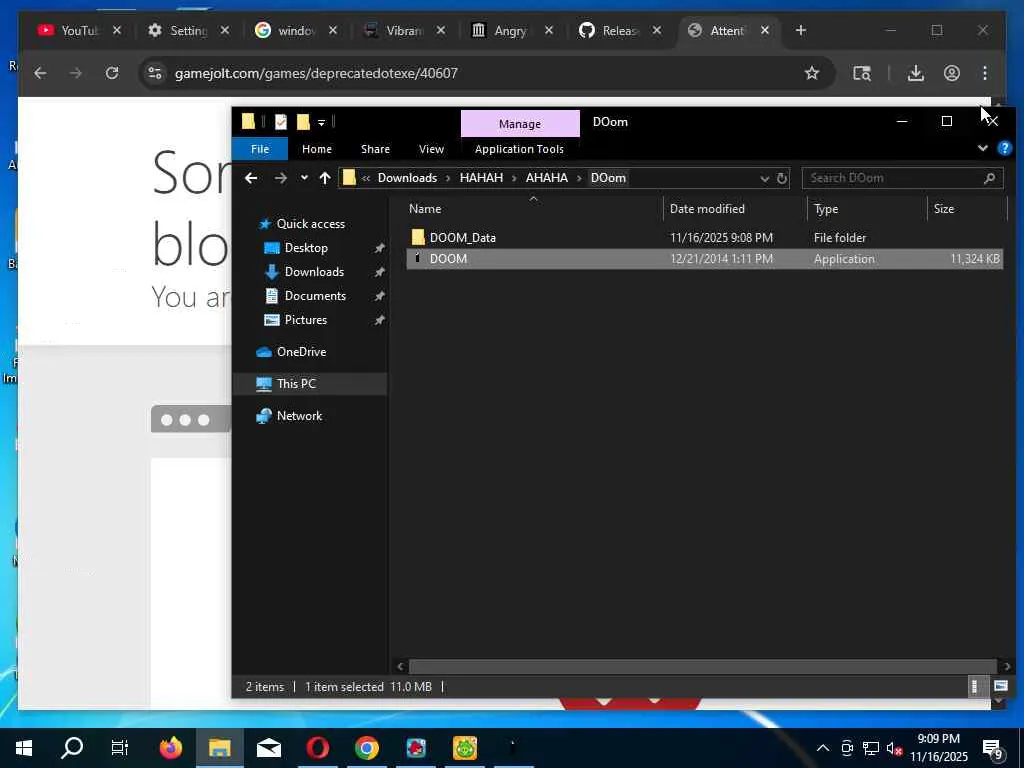Open taskbar Search magnifier

coord(72,748)
